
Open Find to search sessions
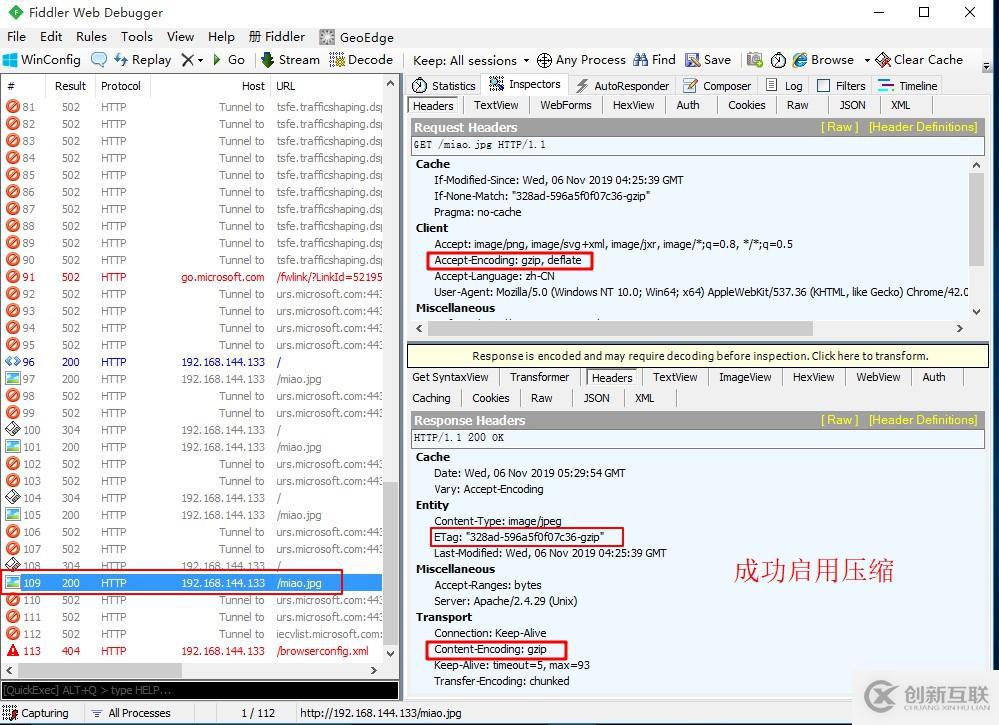pyautogui.click(x=654, y=59)
